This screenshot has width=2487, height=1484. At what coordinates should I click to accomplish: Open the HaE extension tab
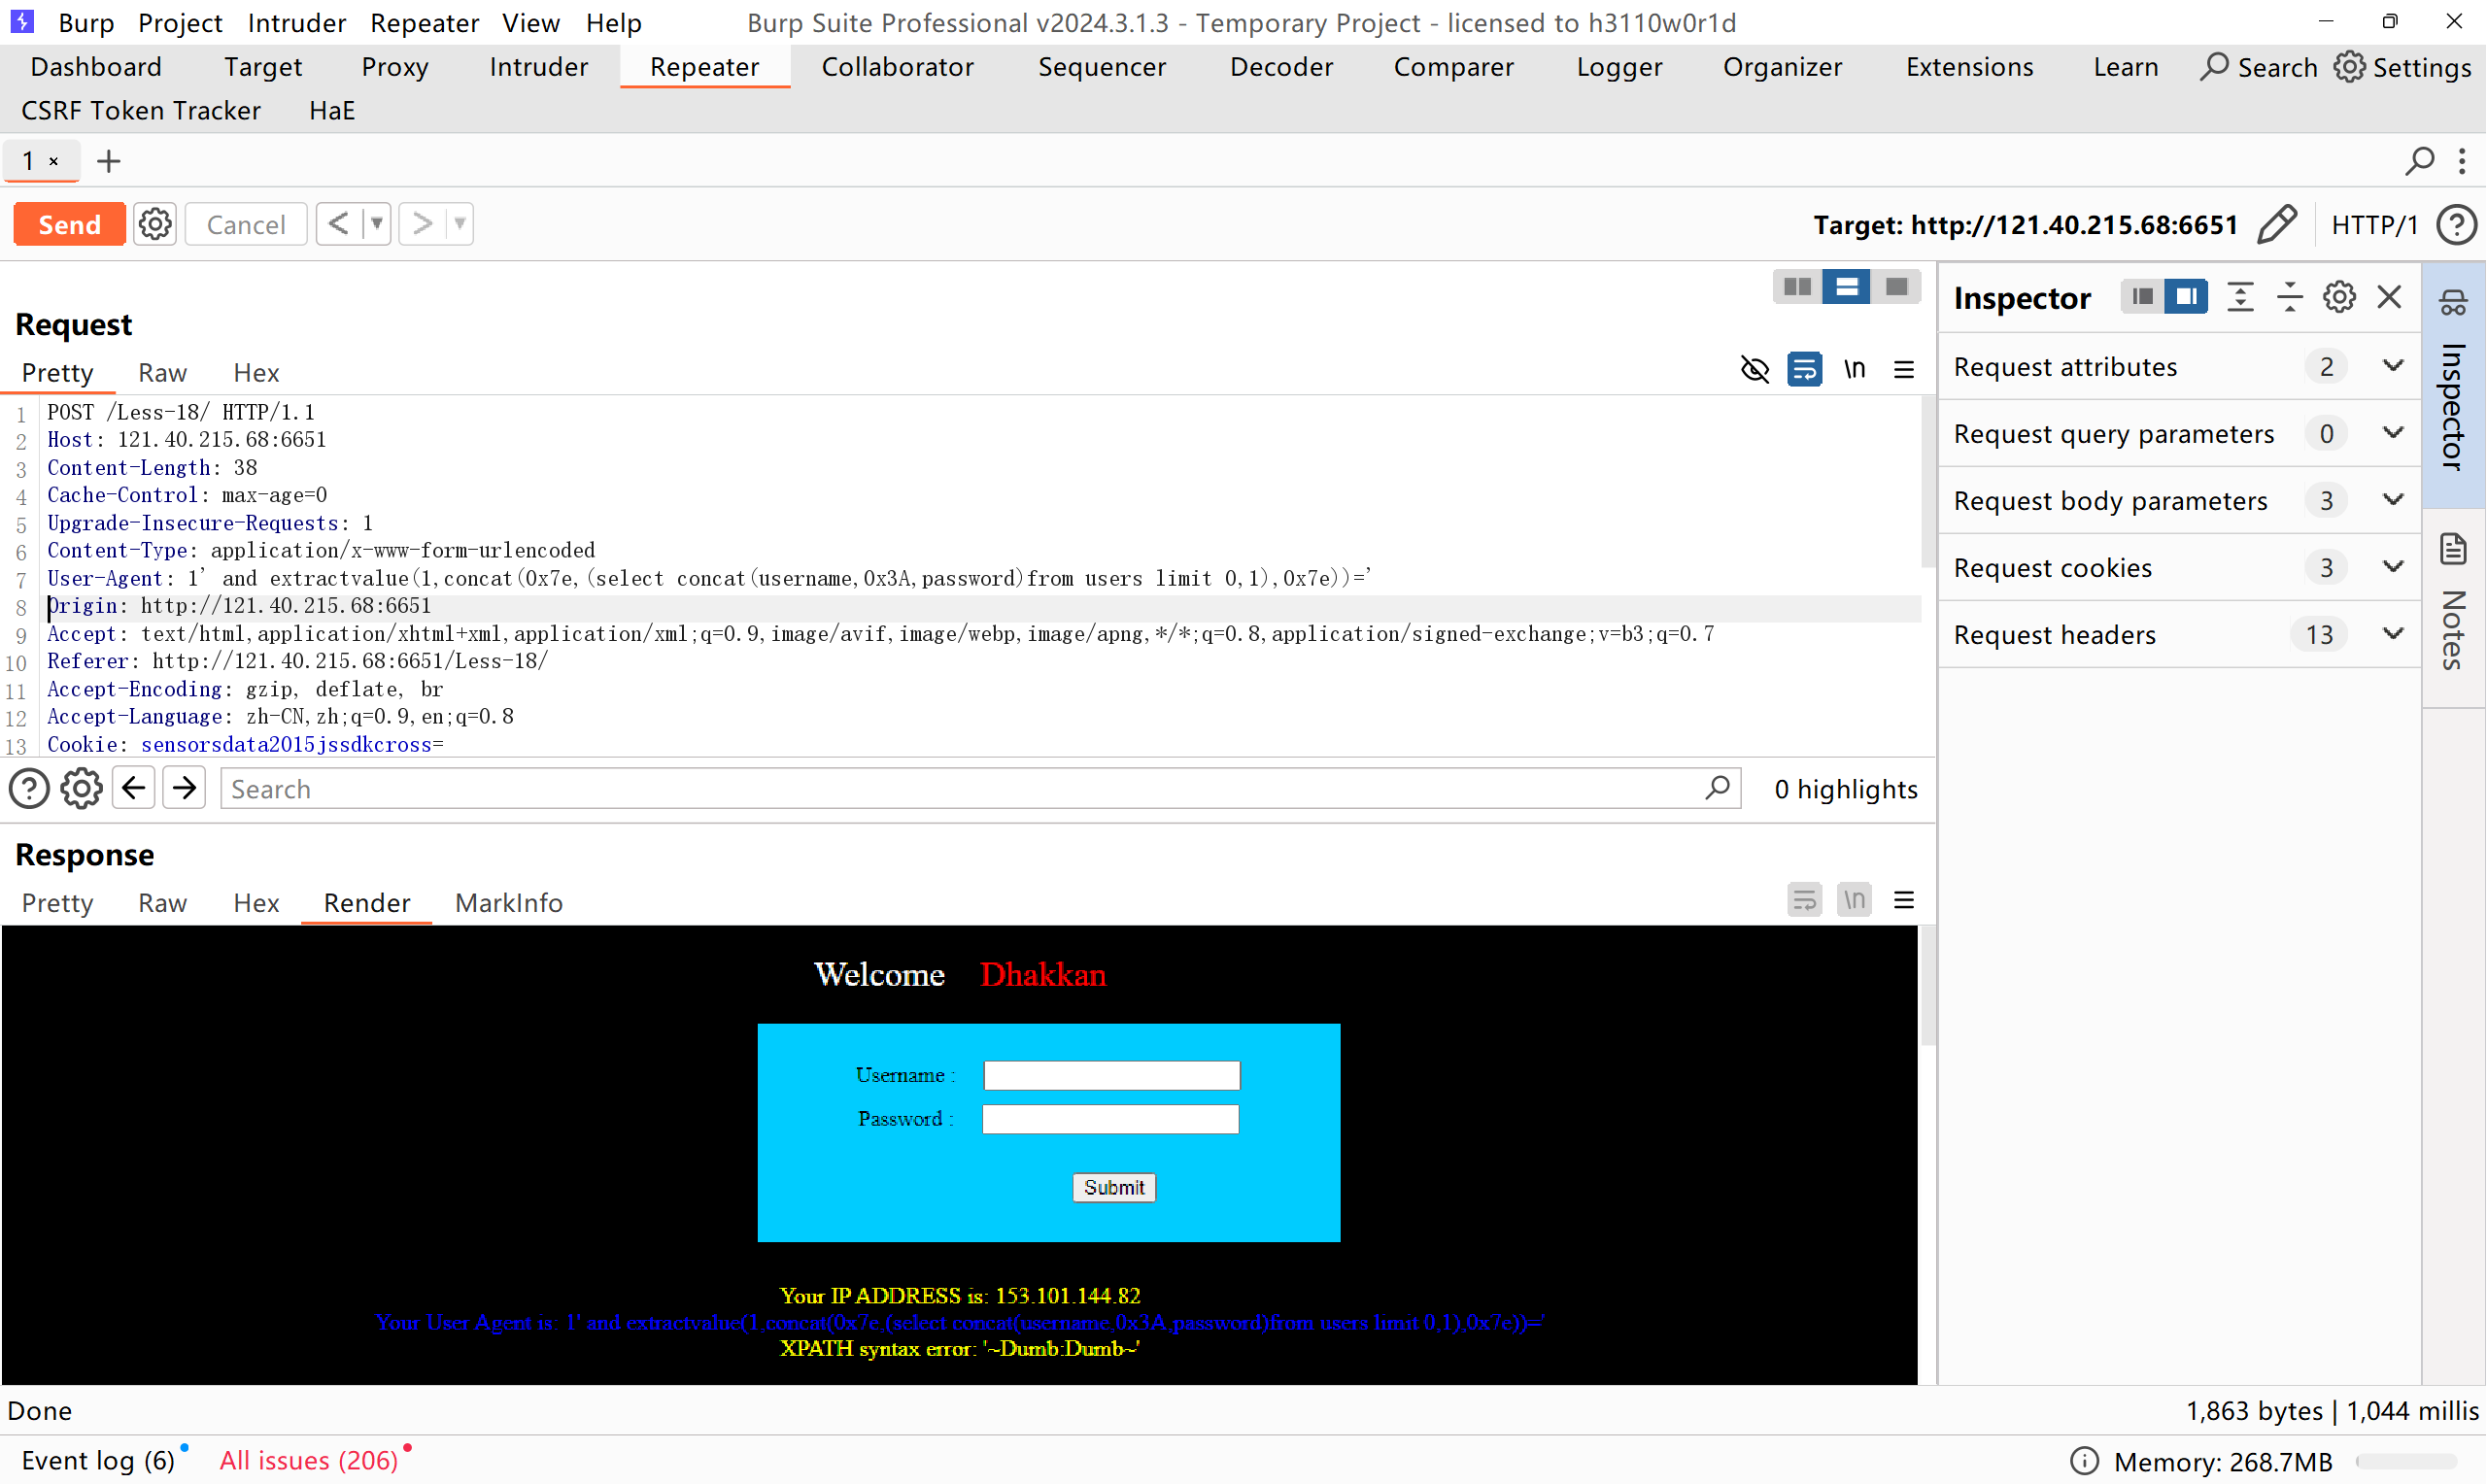pyautogui.click(x=332, y=111)
